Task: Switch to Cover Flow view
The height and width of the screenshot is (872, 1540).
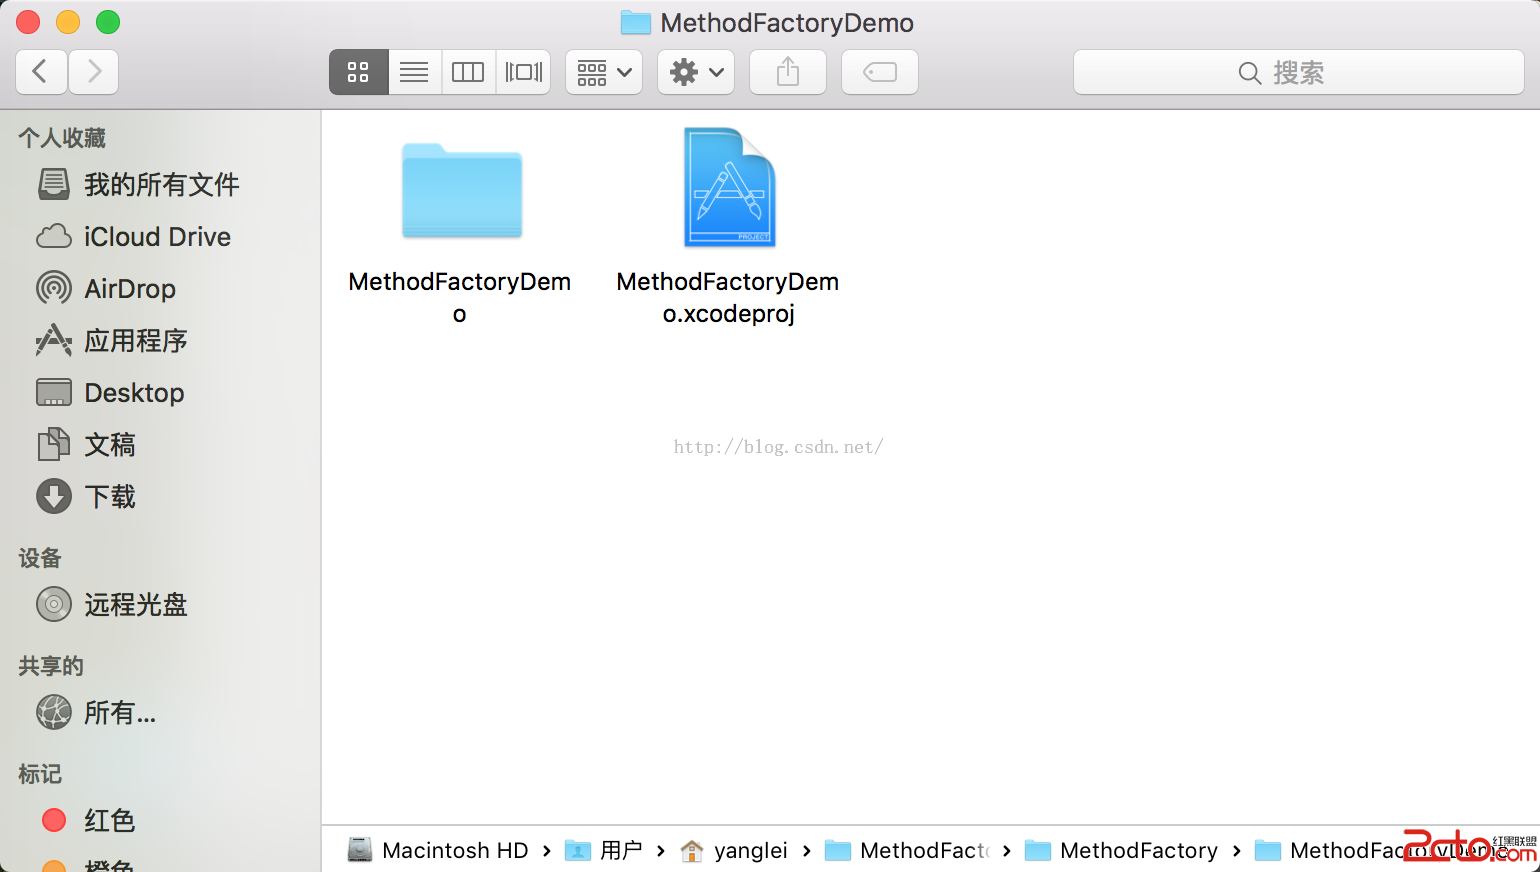Action: 523,72
